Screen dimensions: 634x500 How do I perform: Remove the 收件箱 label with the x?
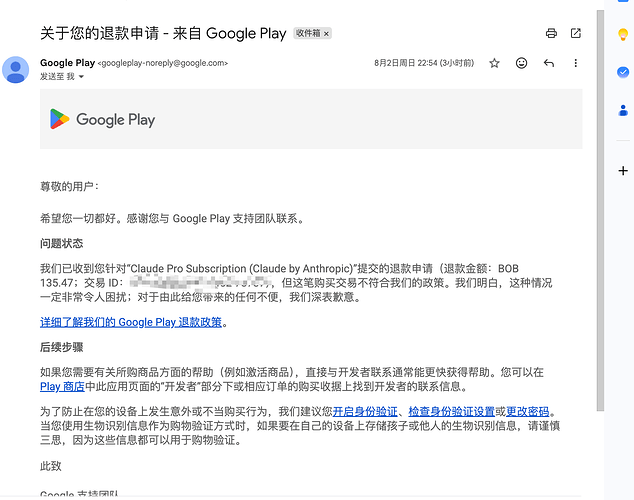[326, 34]
